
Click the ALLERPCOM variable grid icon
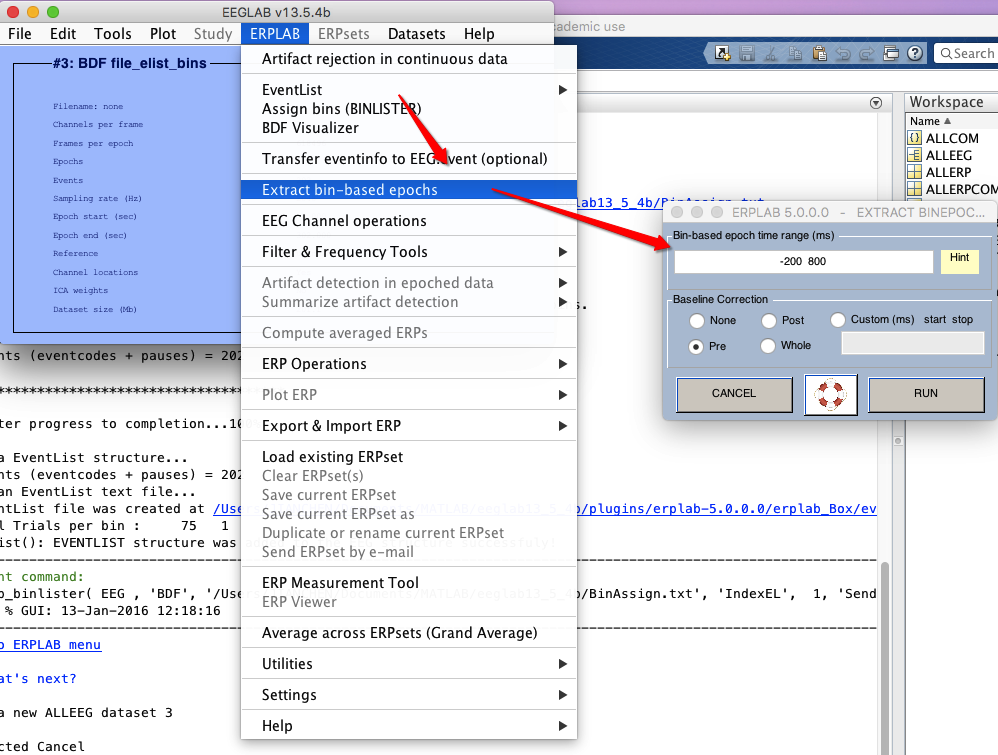[x=915, y=189]
